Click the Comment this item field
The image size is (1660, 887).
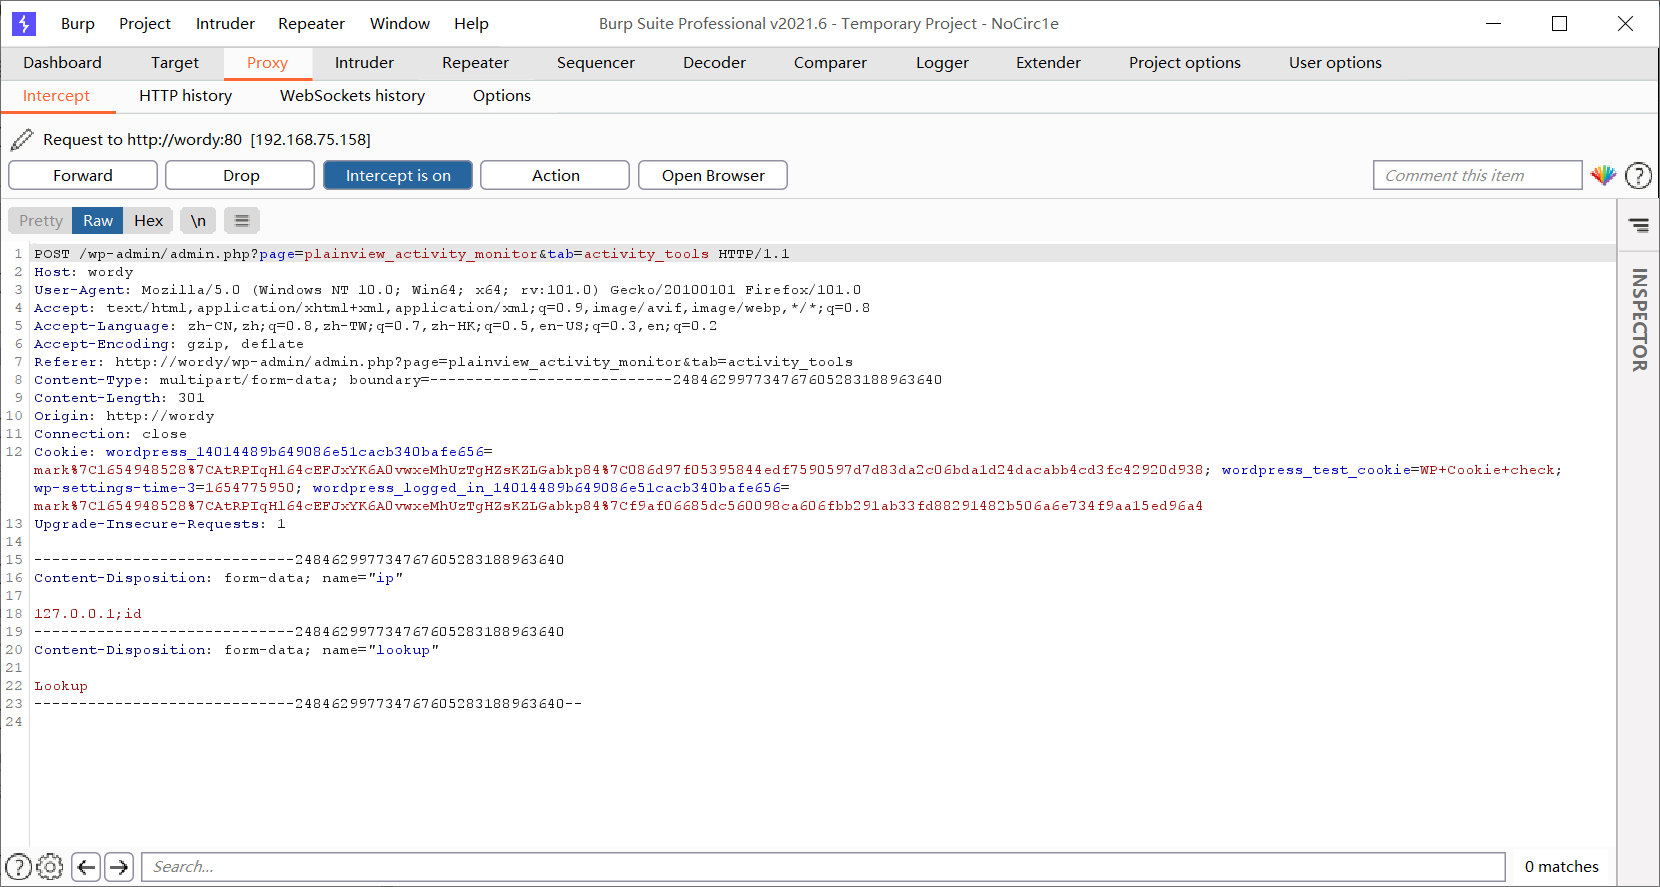[x=1478, y=175]
